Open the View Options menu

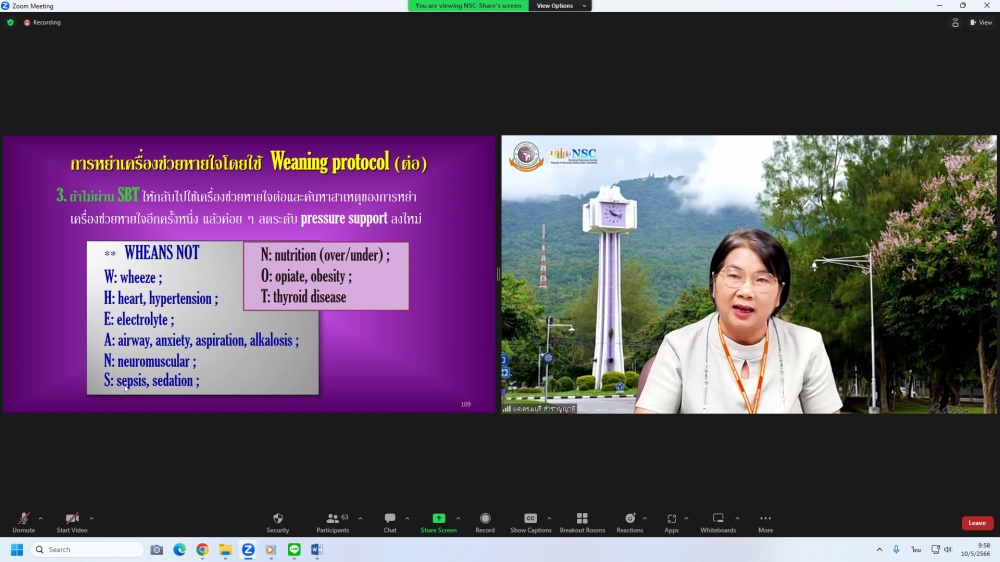[558, 6]
